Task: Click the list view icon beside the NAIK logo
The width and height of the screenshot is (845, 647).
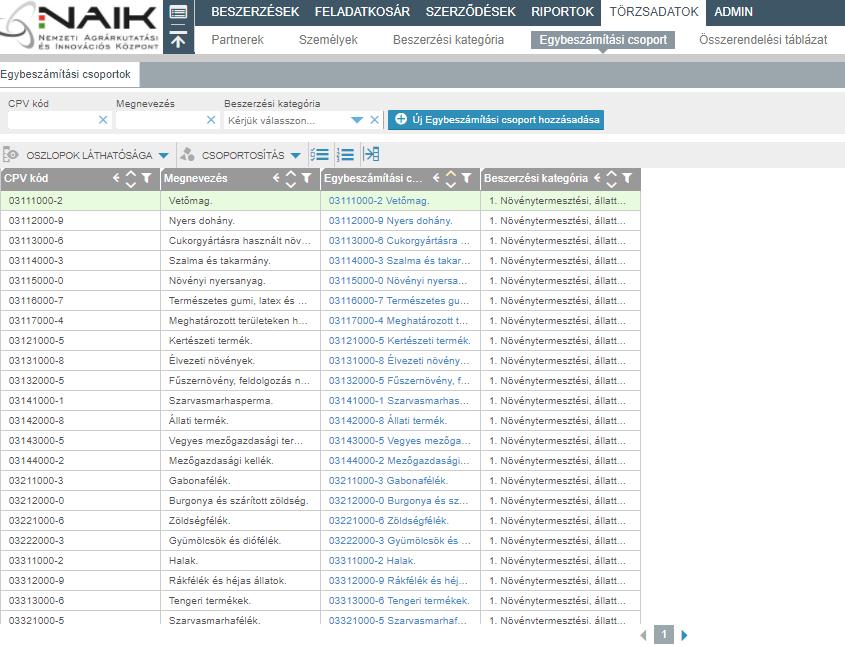Action: pyautogui.click(x=178, y=12)
